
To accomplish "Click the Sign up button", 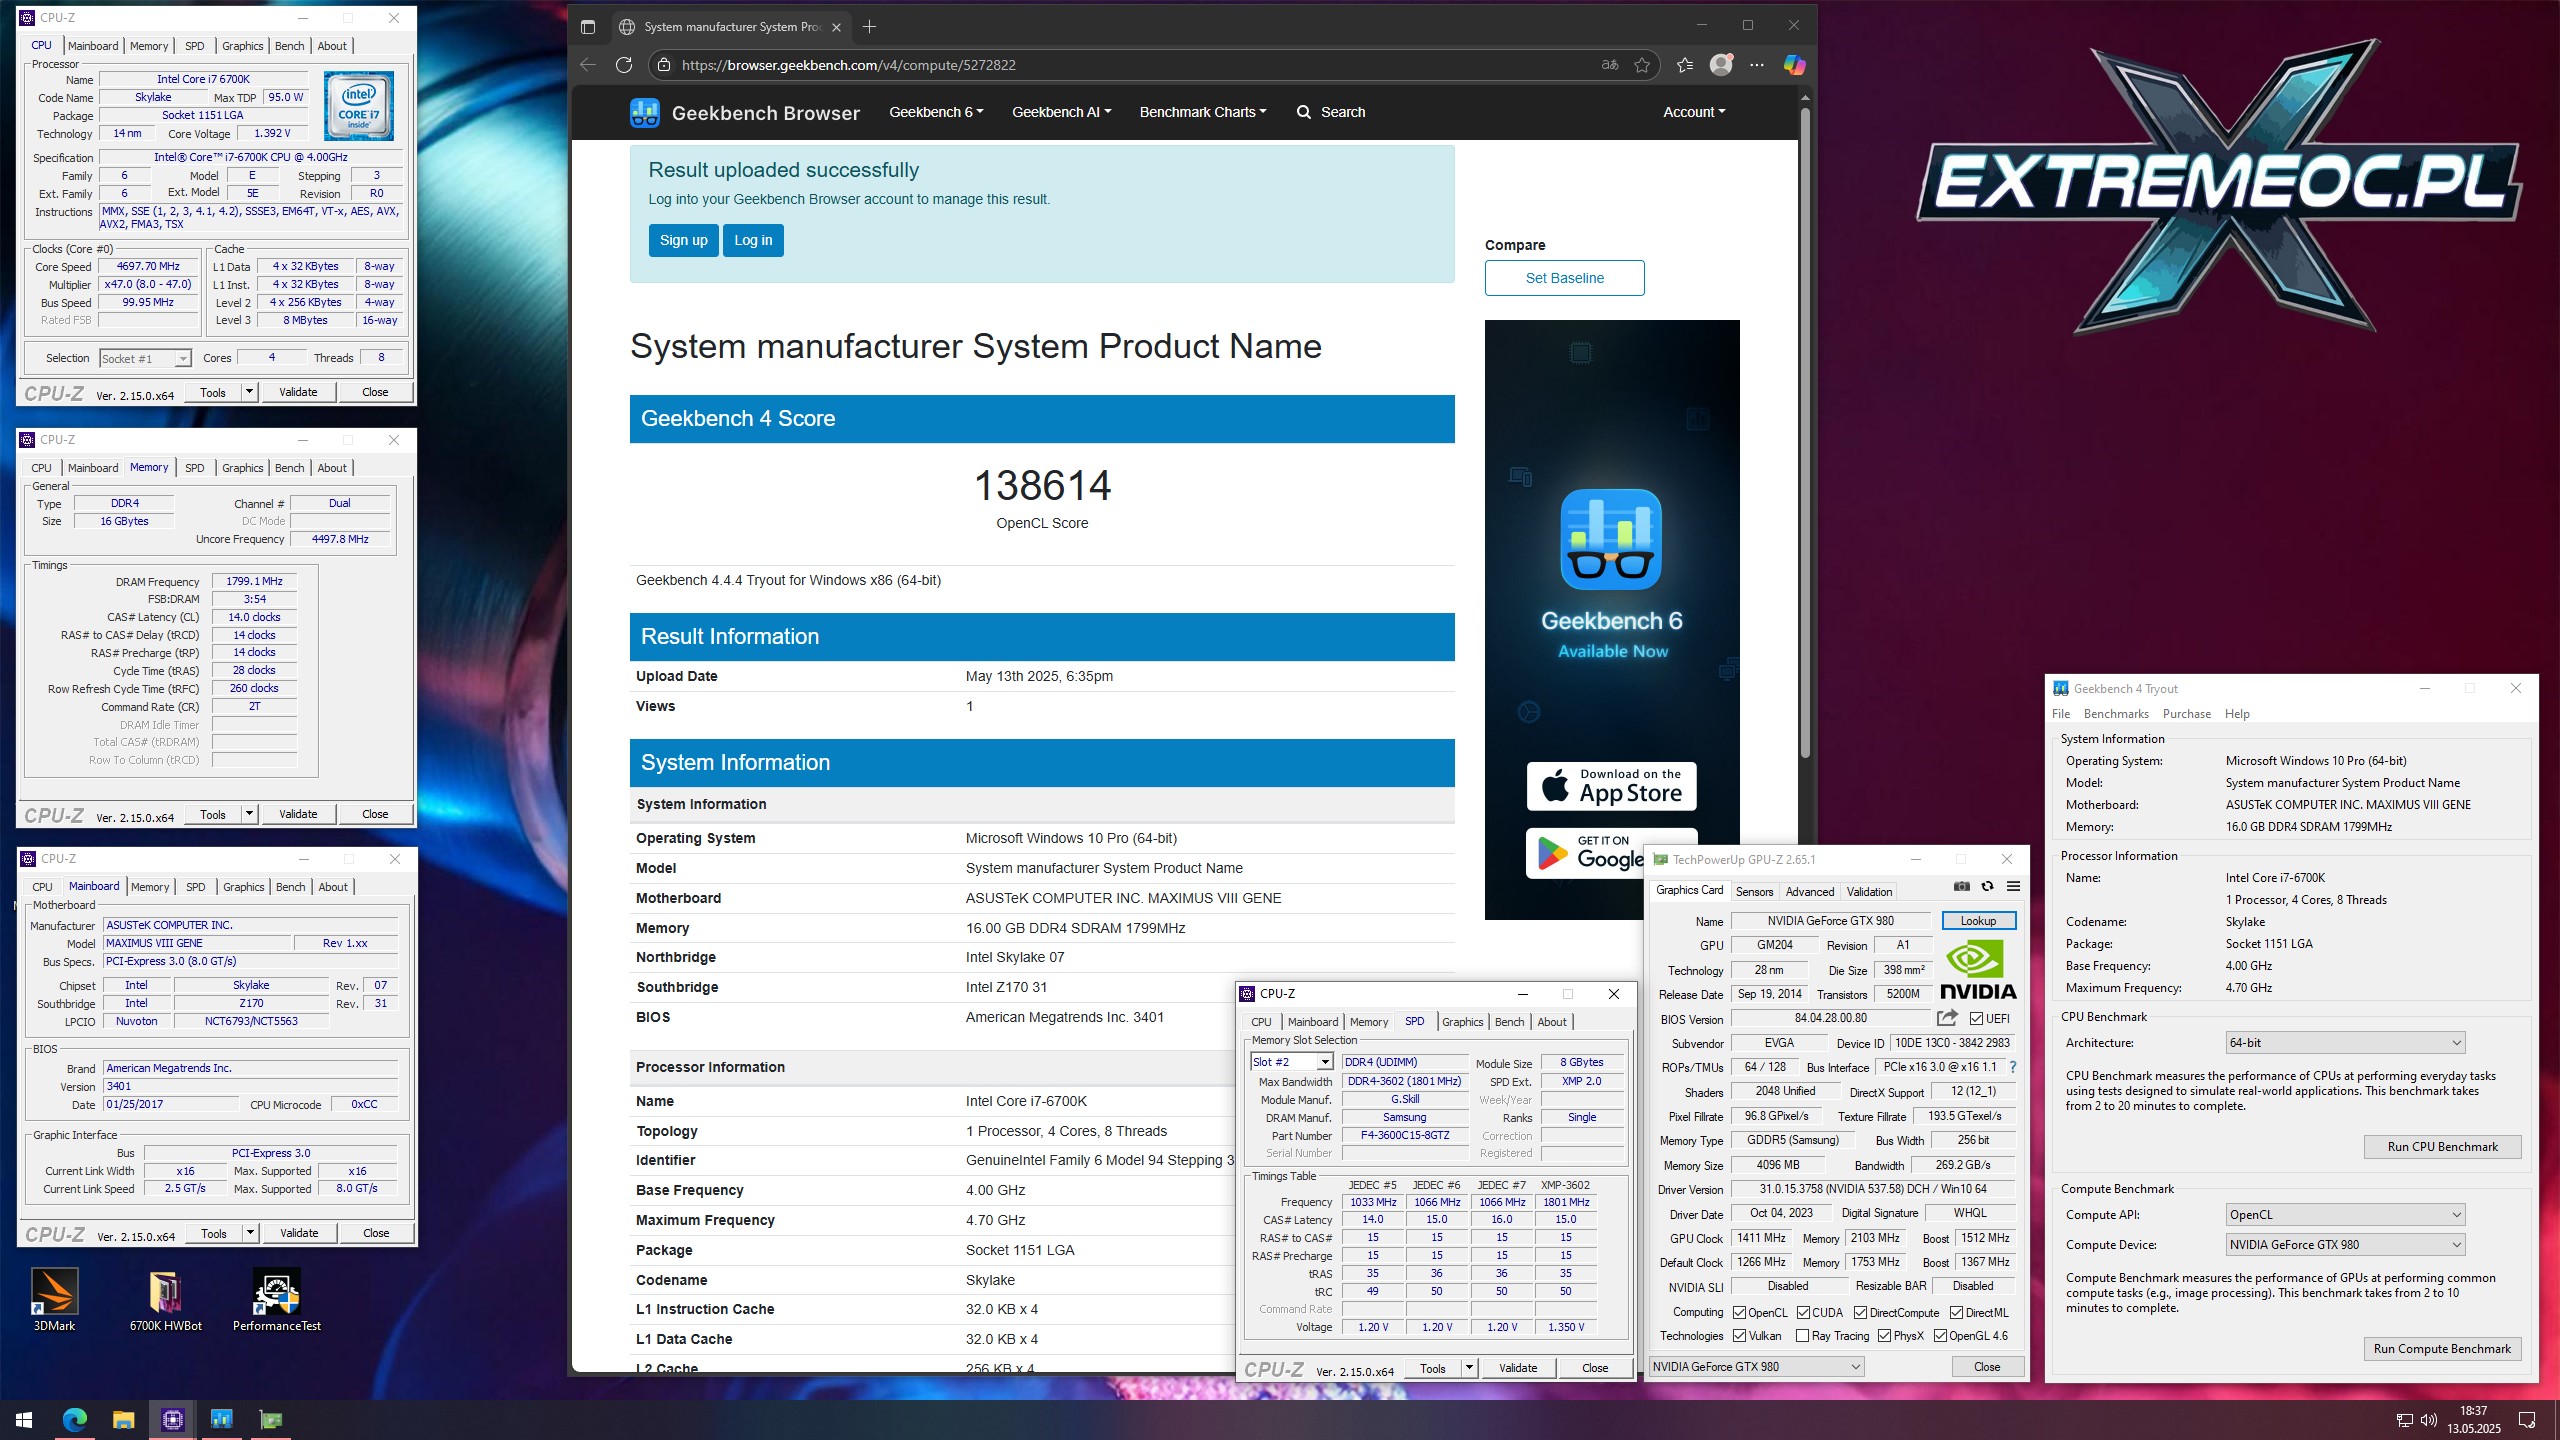I will pos(683,240).
